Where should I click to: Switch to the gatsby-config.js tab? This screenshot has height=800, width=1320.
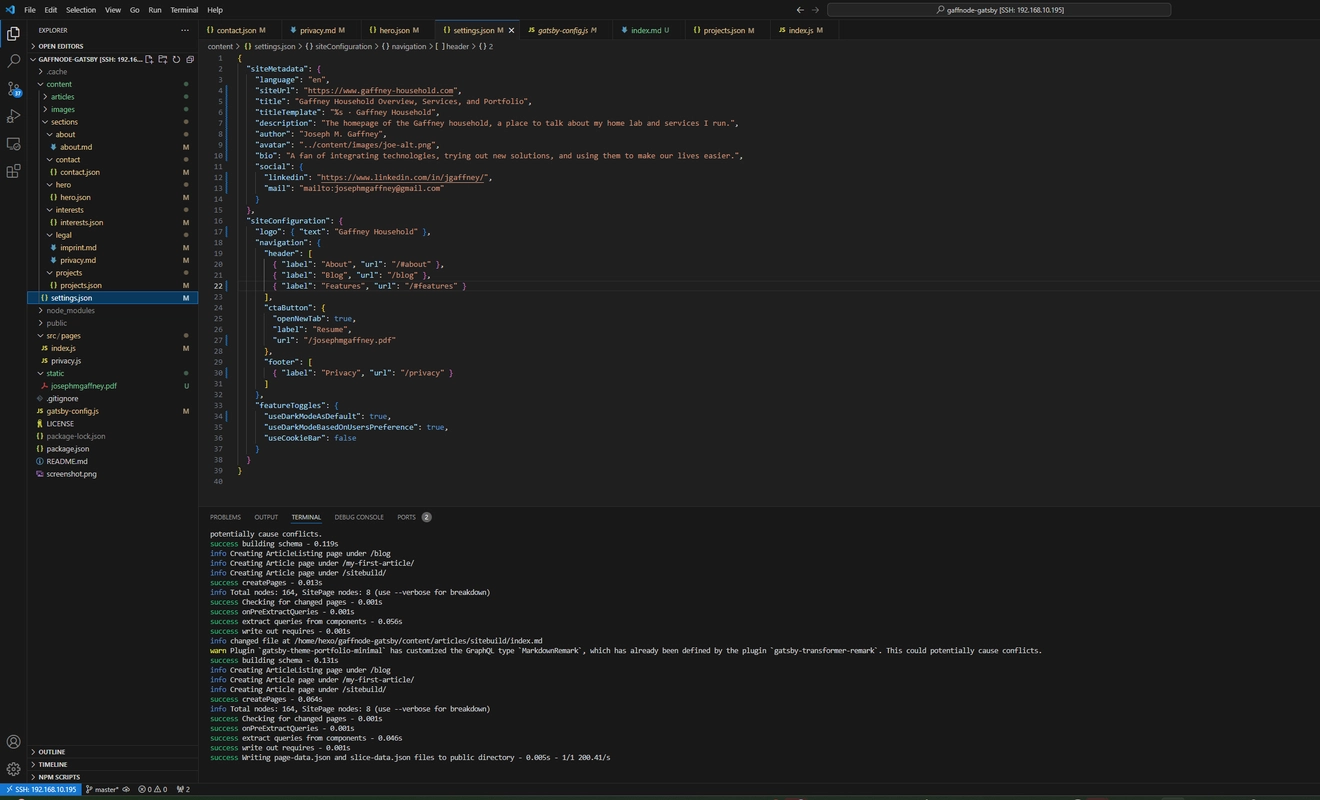pos(562,30)
